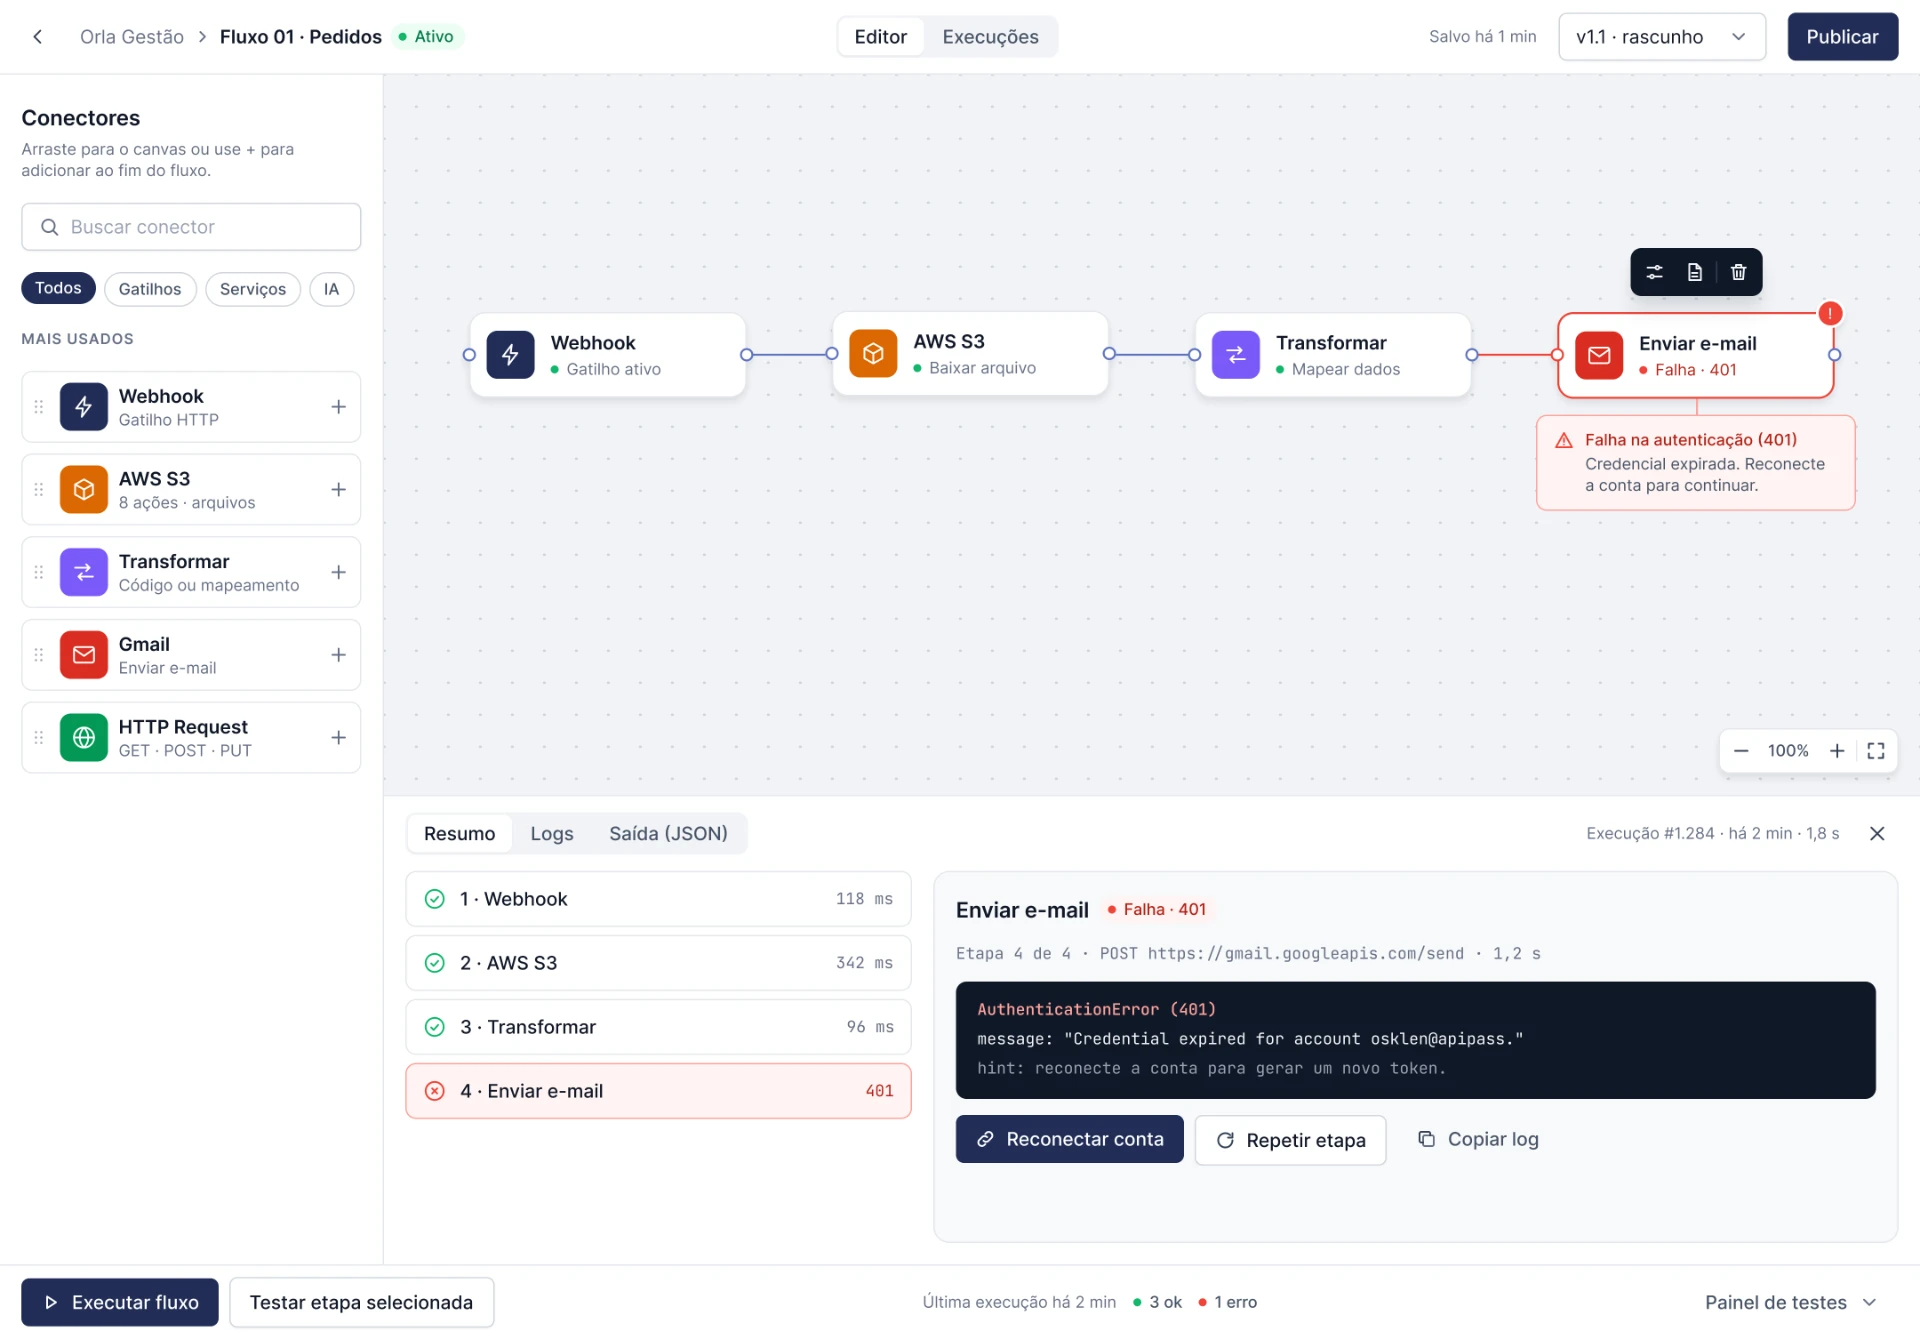Zoom in the canvas with plus icon
The height and width of the screenshot is (1339, 1920).
(x=1837, y=751)
